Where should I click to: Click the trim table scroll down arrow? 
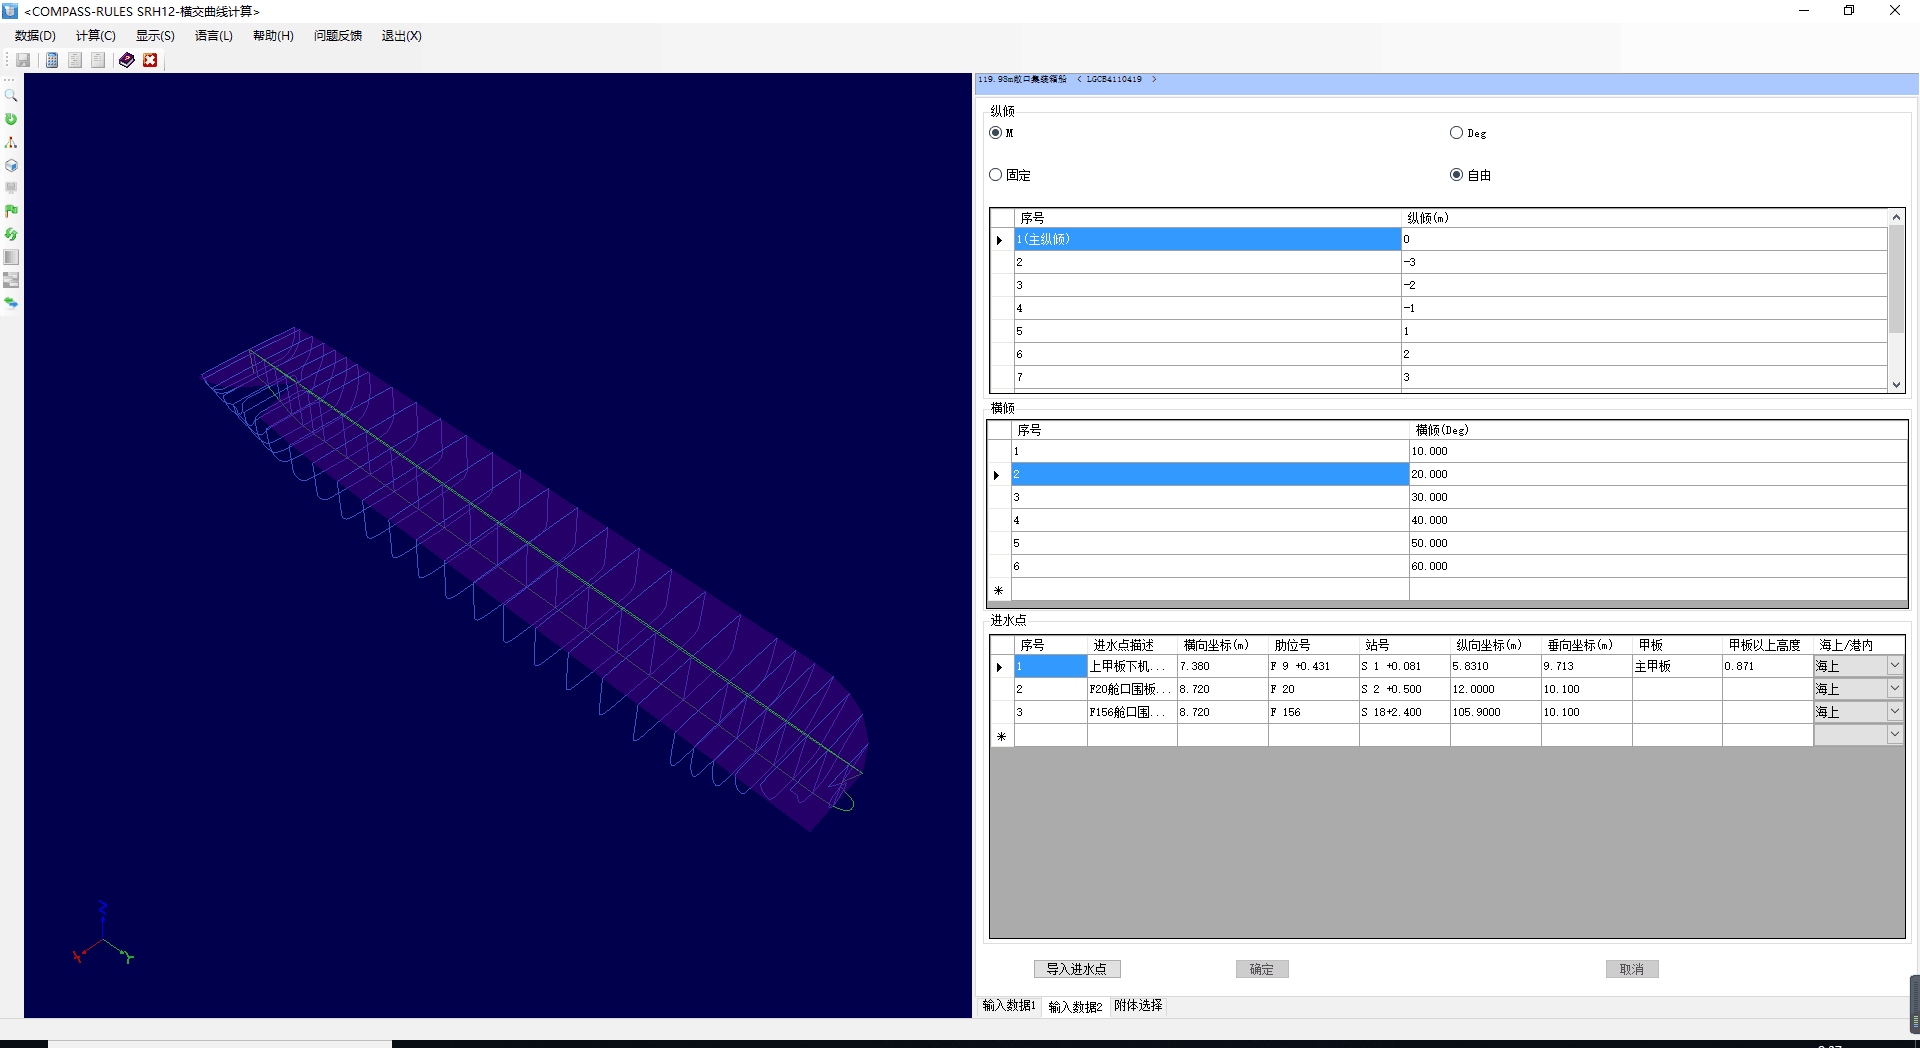tap(1895, 385)
